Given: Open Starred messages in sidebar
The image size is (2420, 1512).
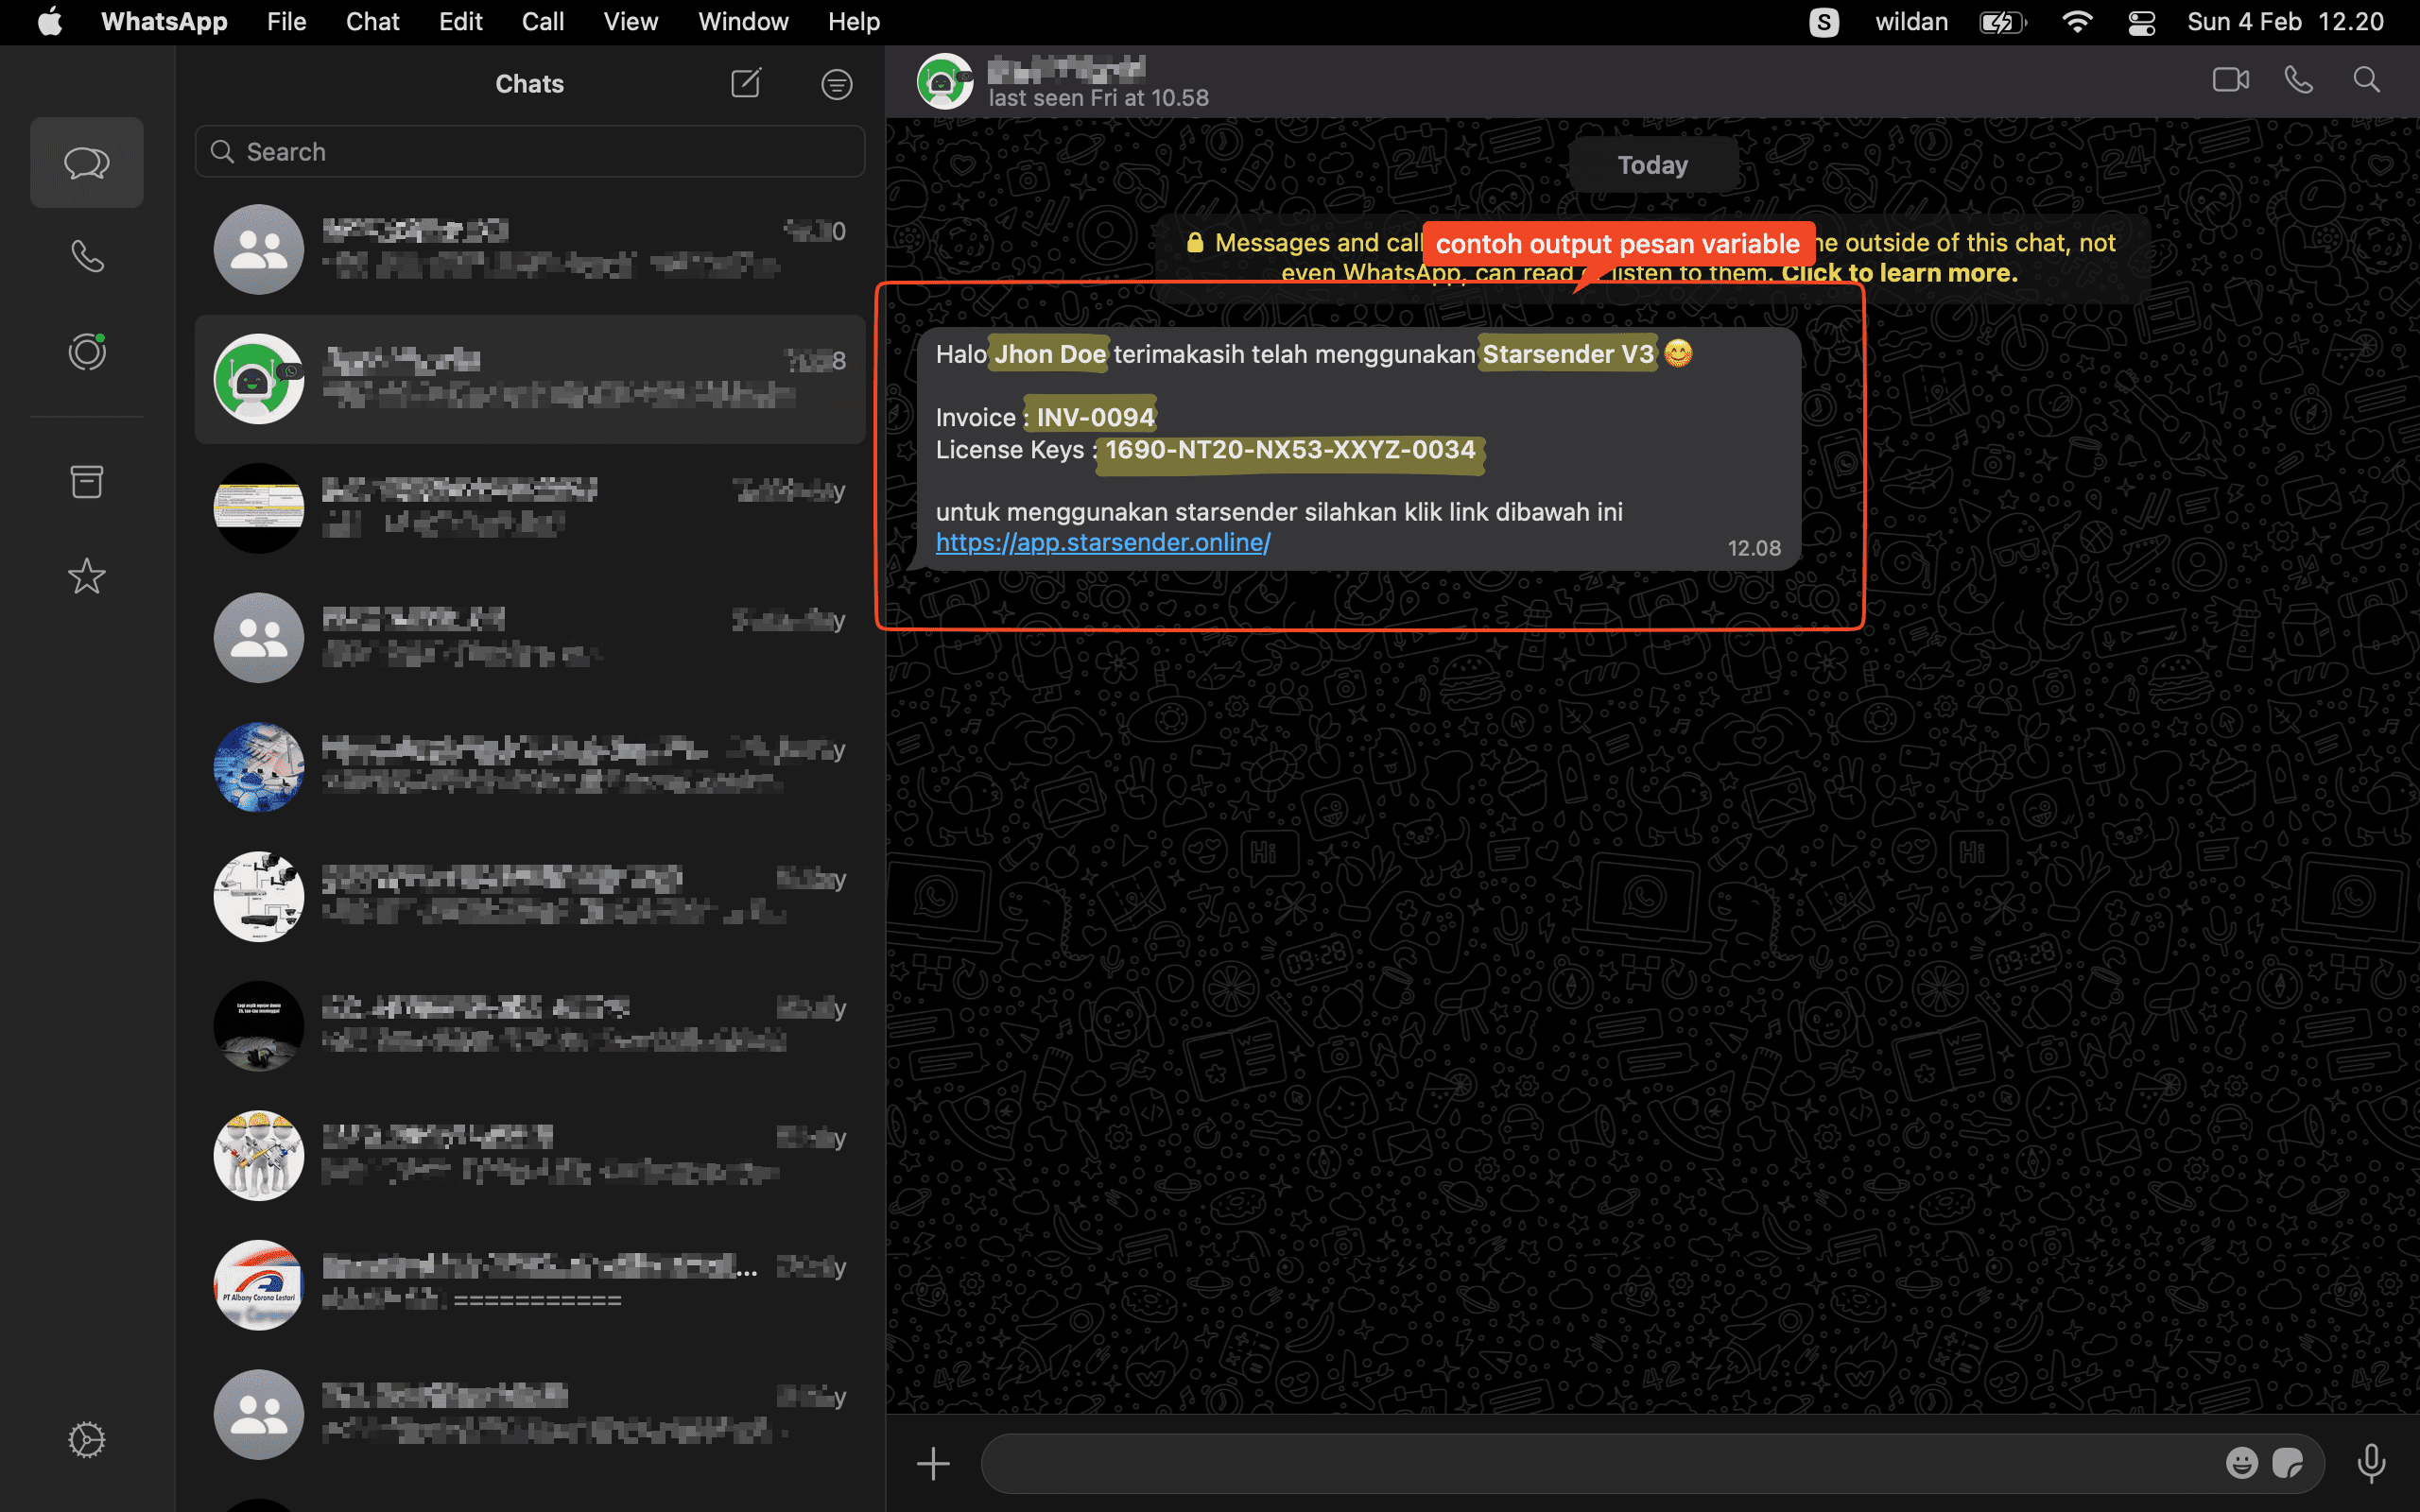Looking at the screenshot, I should coord(87,576).
